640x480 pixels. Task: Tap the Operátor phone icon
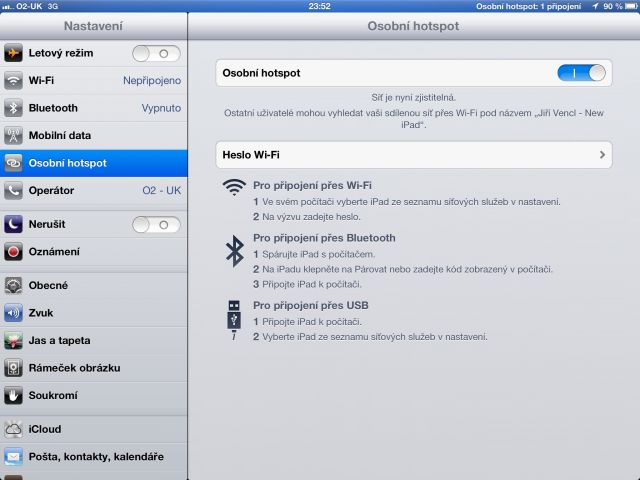13,190
